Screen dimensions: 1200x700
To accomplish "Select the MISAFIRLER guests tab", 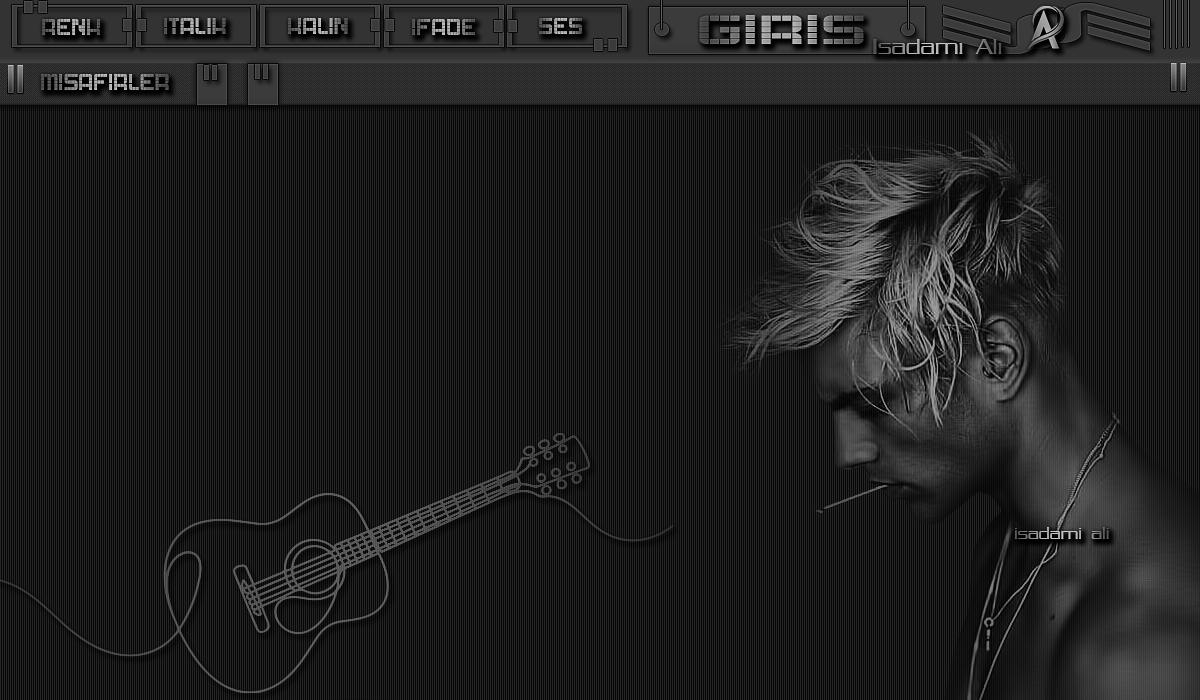I will pos(105,83).
